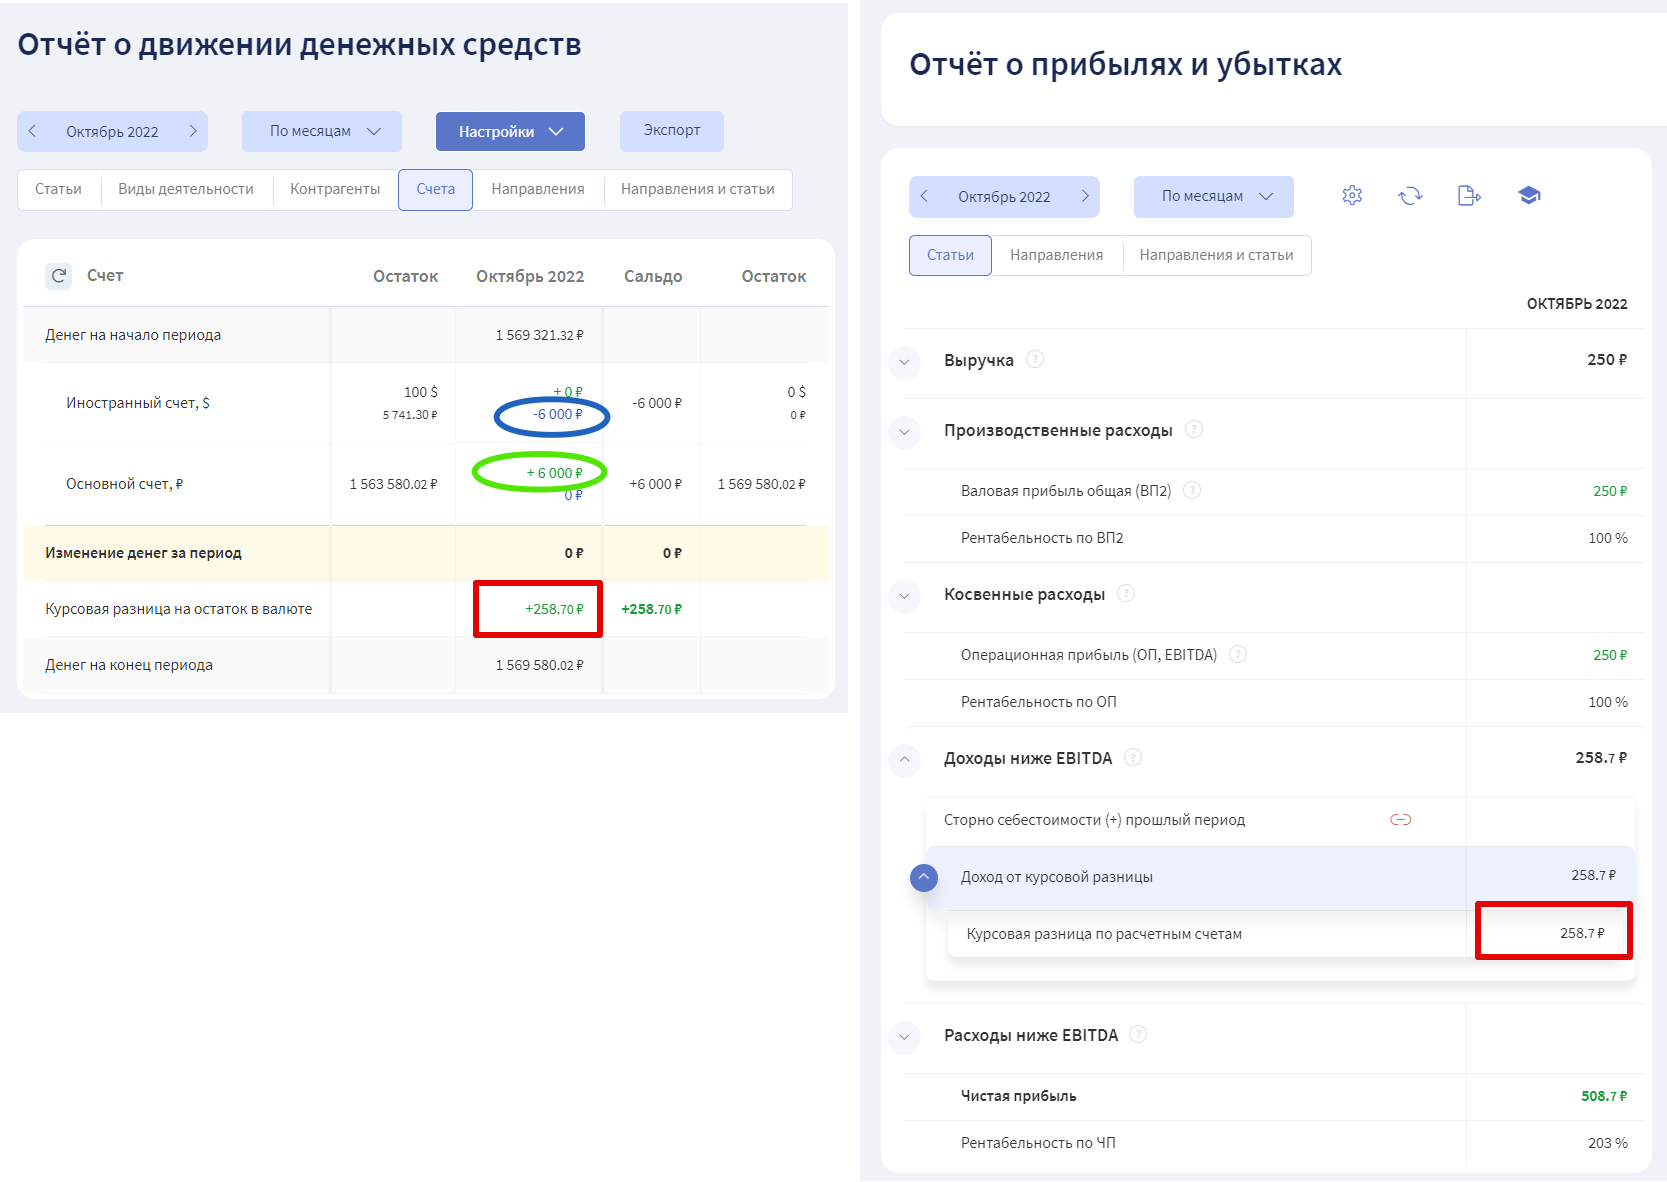Screen dimensions: 1667x1182
Task: Open the settings gear icon in profit and loss report
Action: (x=1352, y=196)
